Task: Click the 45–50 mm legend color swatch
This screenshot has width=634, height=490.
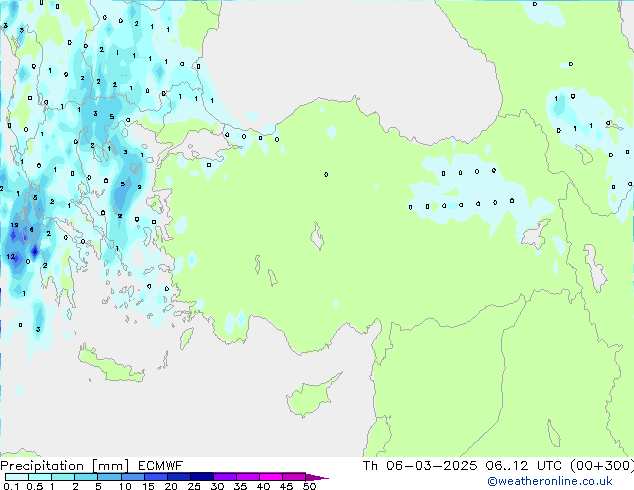Action: click(x=294, y=477)
